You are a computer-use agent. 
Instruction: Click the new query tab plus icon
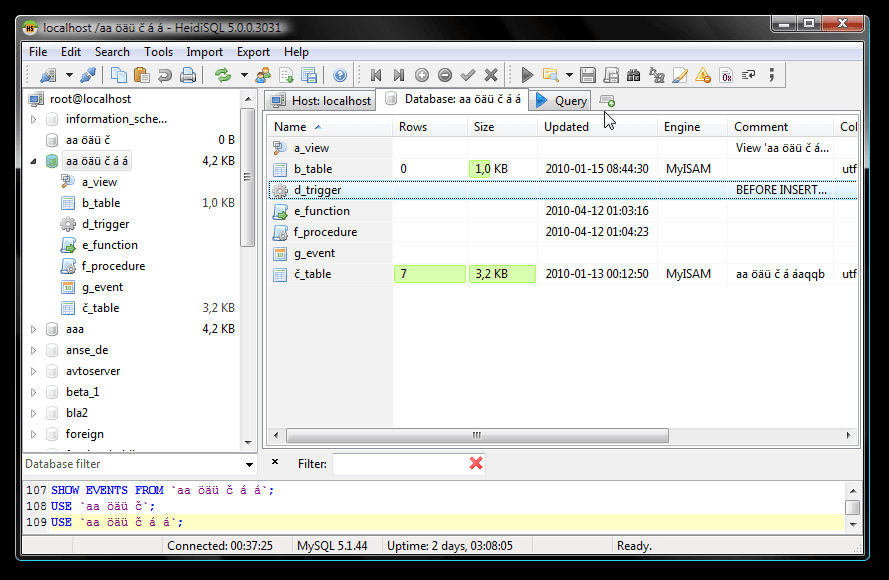point(607,101)
